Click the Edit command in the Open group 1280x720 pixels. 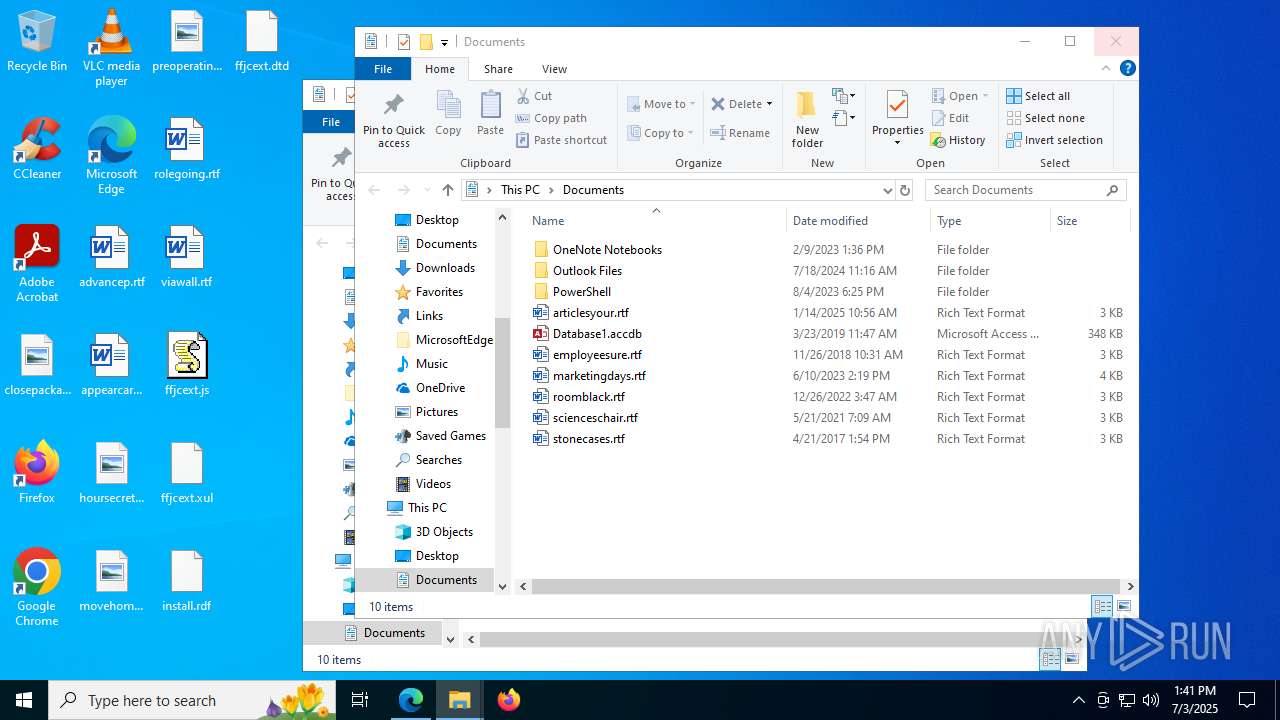(950, 118)
